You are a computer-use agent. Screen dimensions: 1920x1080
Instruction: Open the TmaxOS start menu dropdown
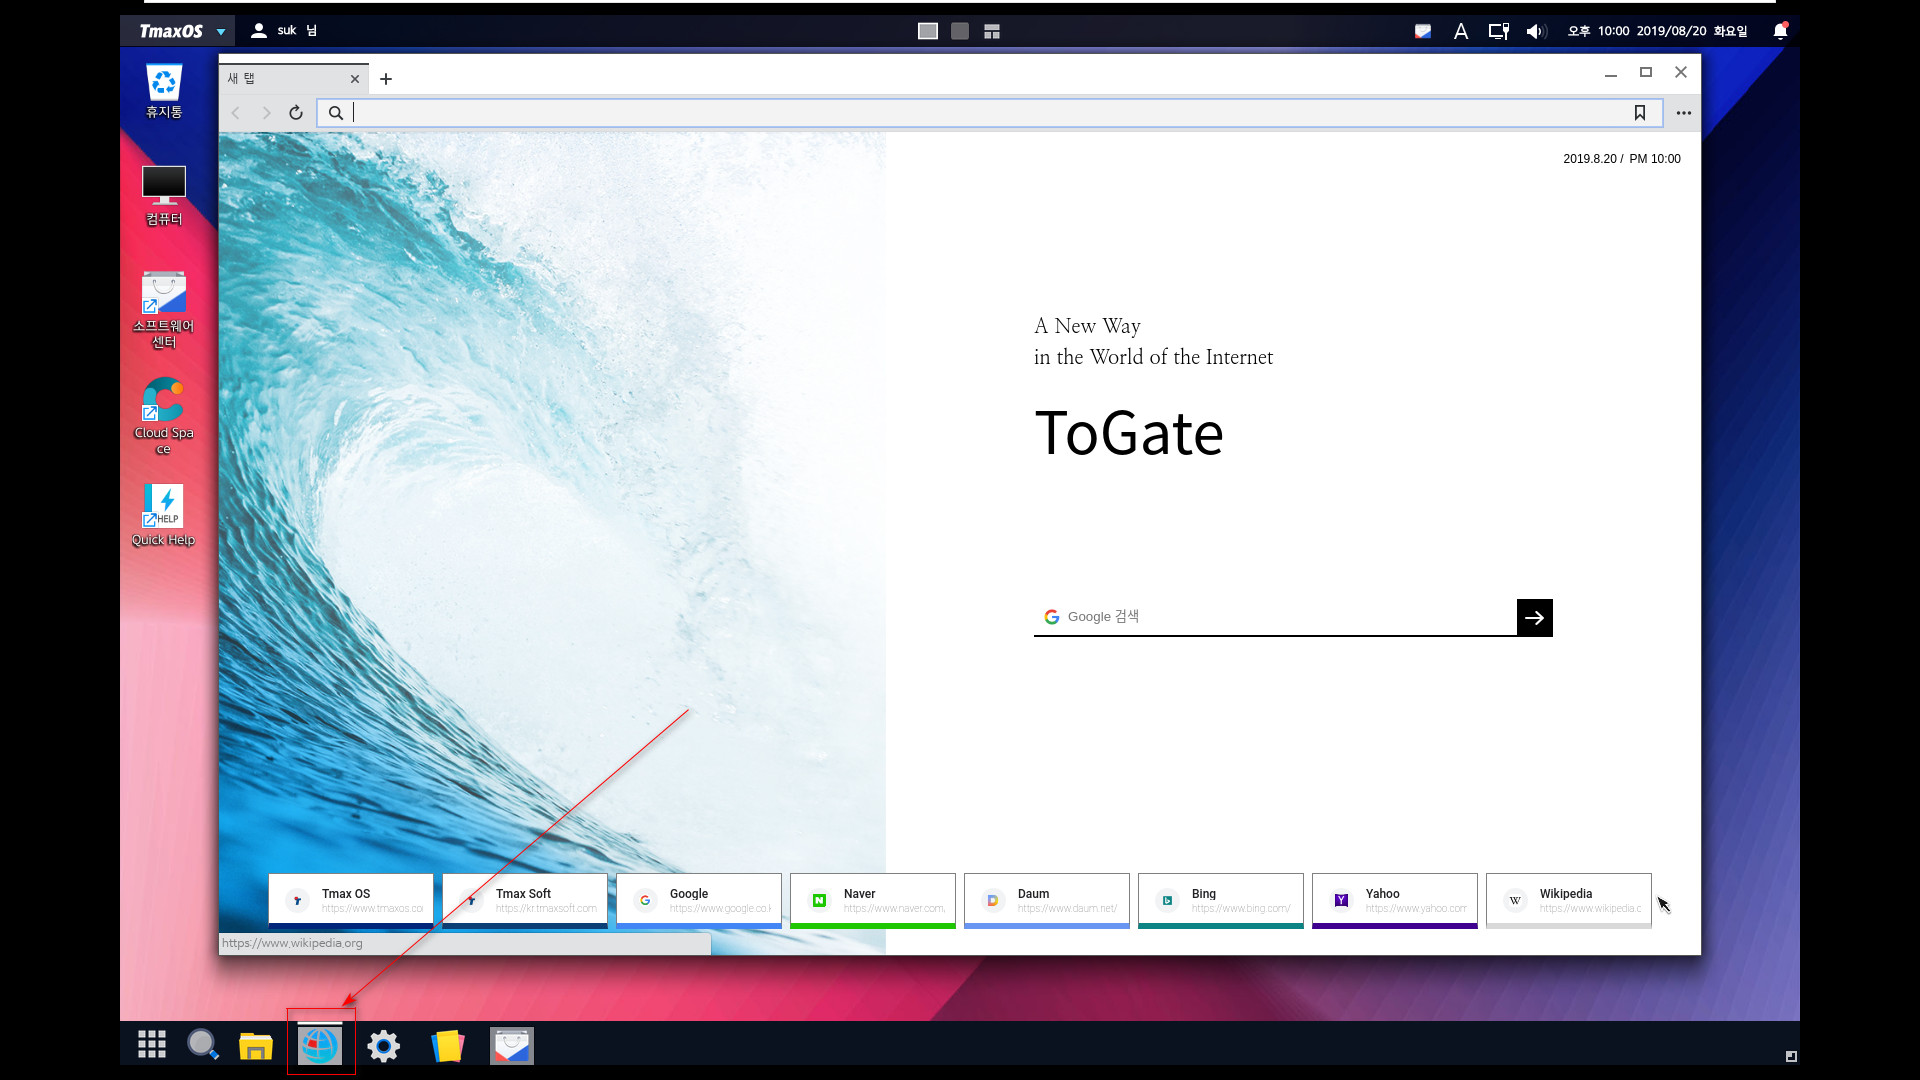[x=180, y=31]
